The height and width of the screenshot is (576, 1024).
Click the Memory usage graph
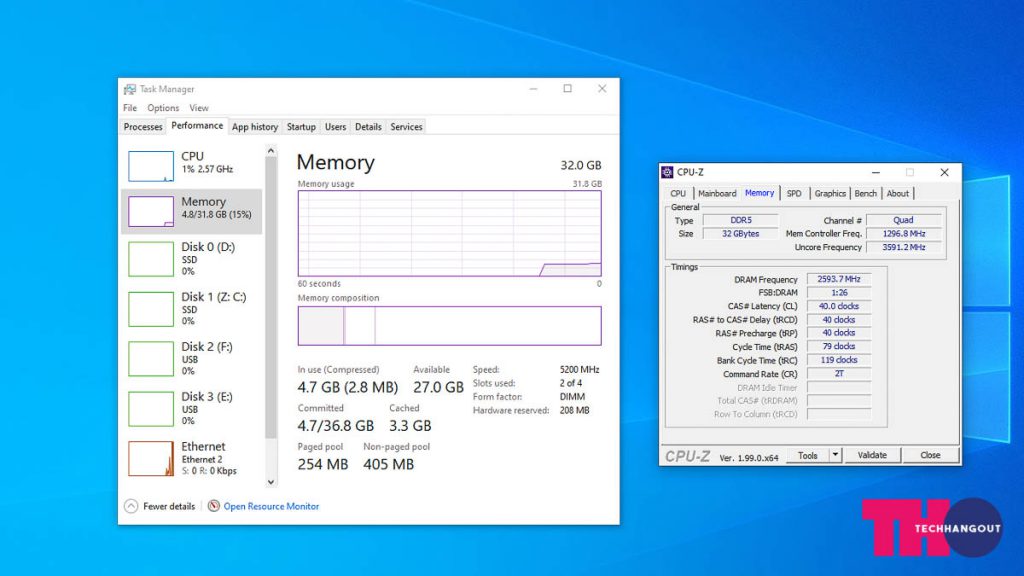pyautogui.click(x=449, y=233)
